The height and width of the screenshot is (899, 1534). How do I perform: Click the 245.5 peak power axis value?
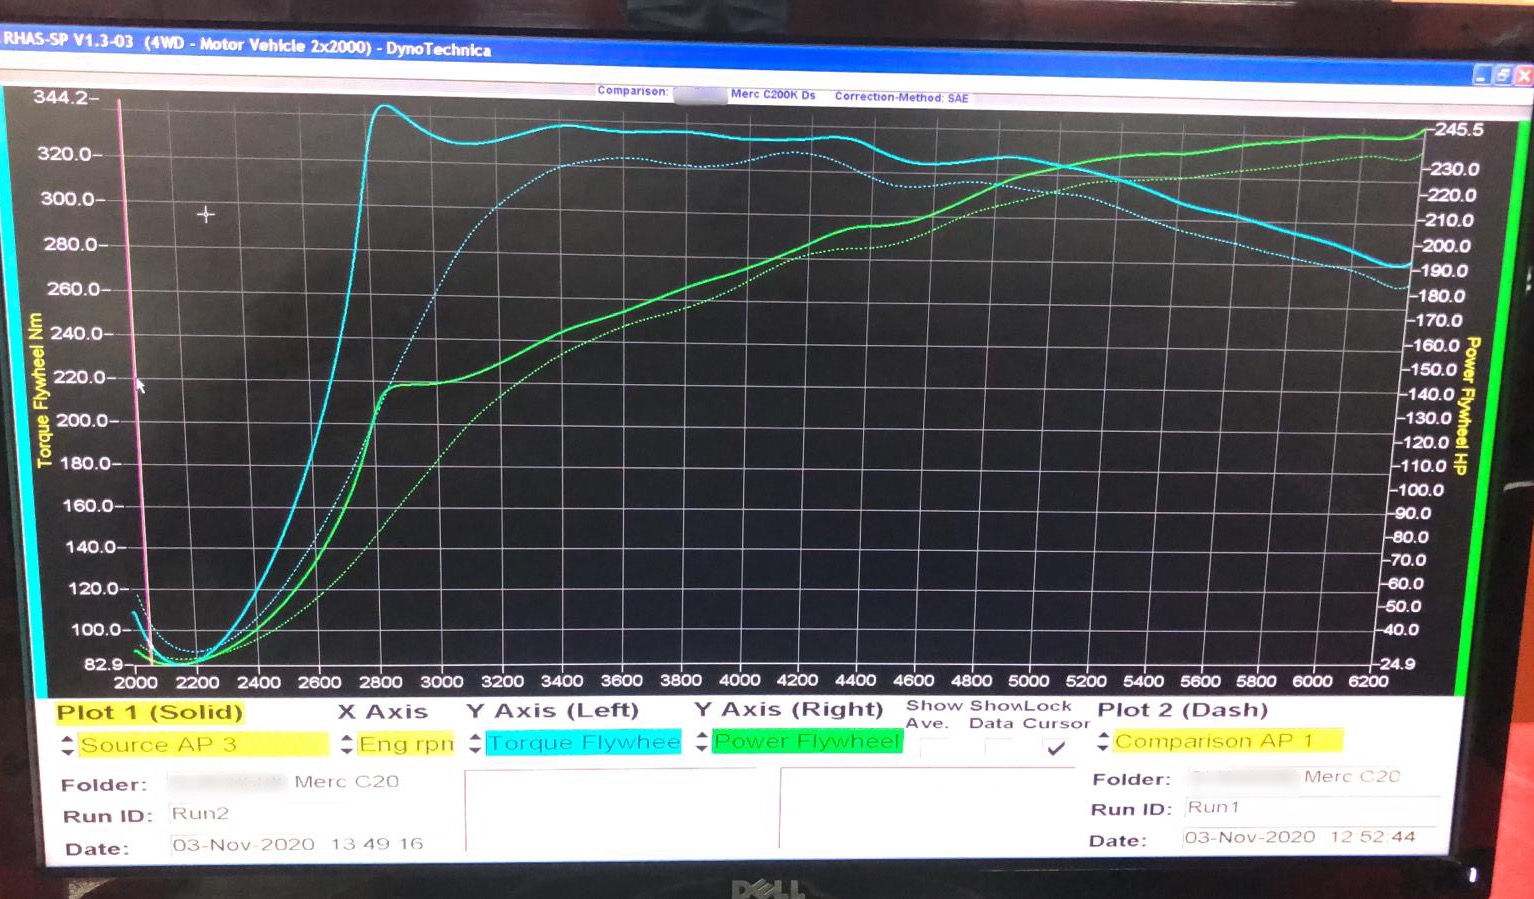click(x=1459, y=130)
